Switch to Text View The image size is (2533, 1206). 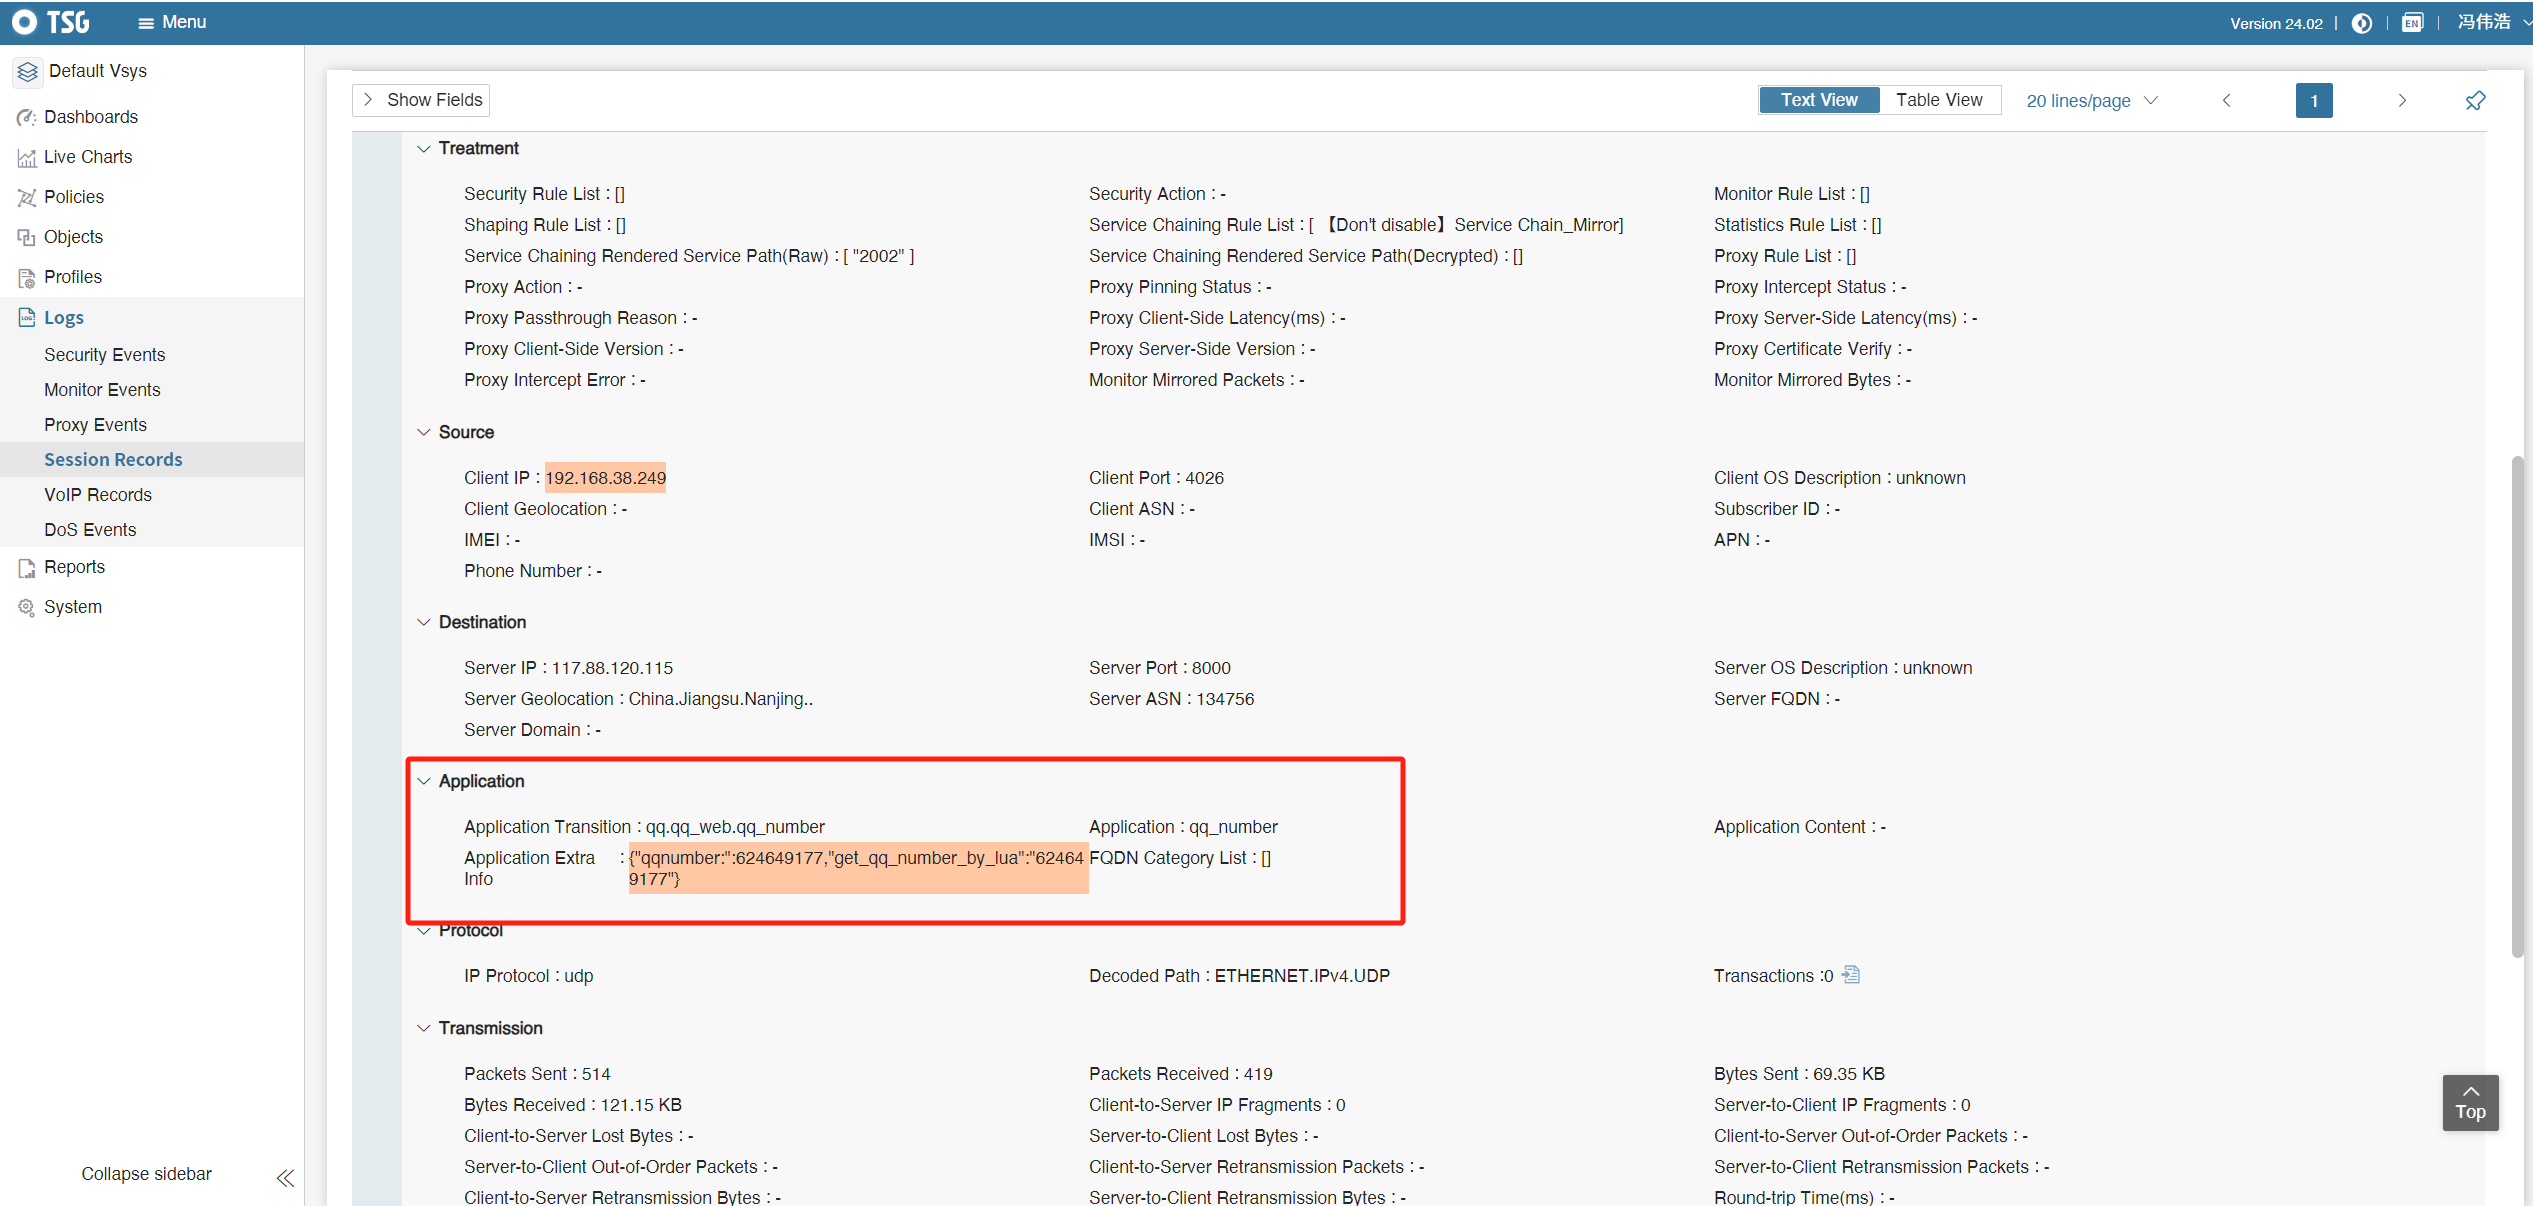[x=1818, y=100]
